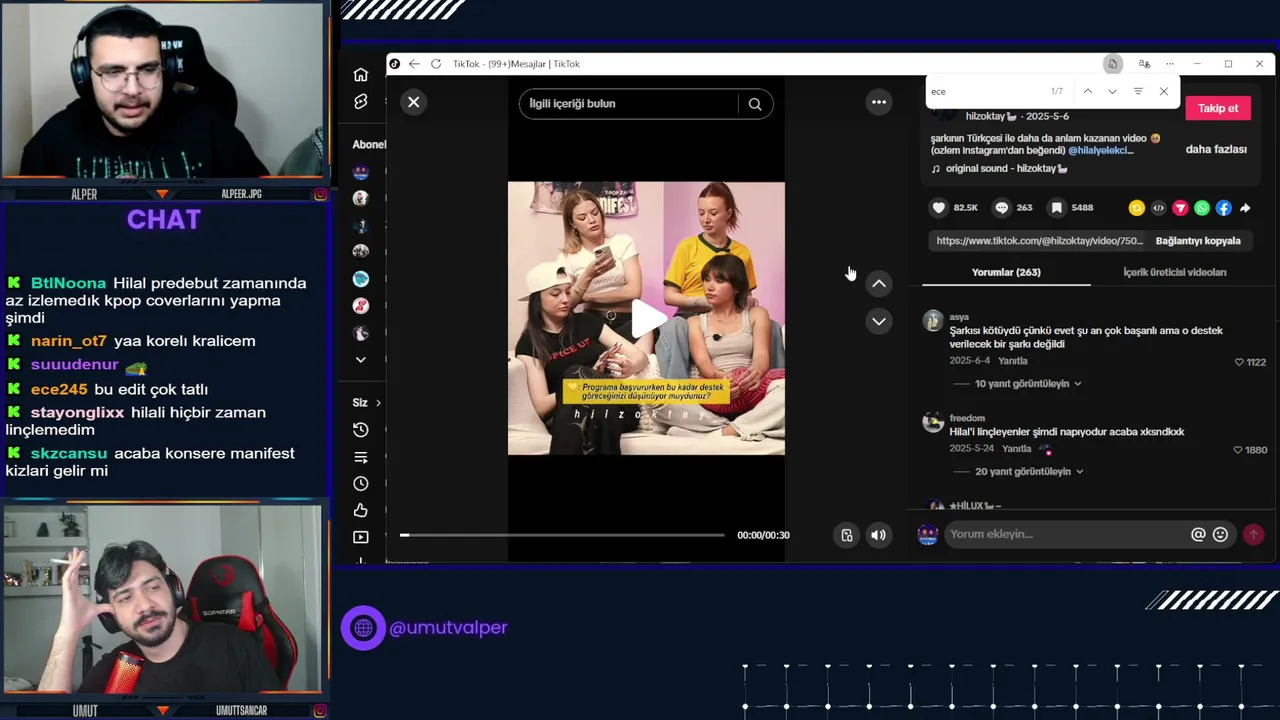Switch to Yorumlar (263) tab

(1006, 272)
